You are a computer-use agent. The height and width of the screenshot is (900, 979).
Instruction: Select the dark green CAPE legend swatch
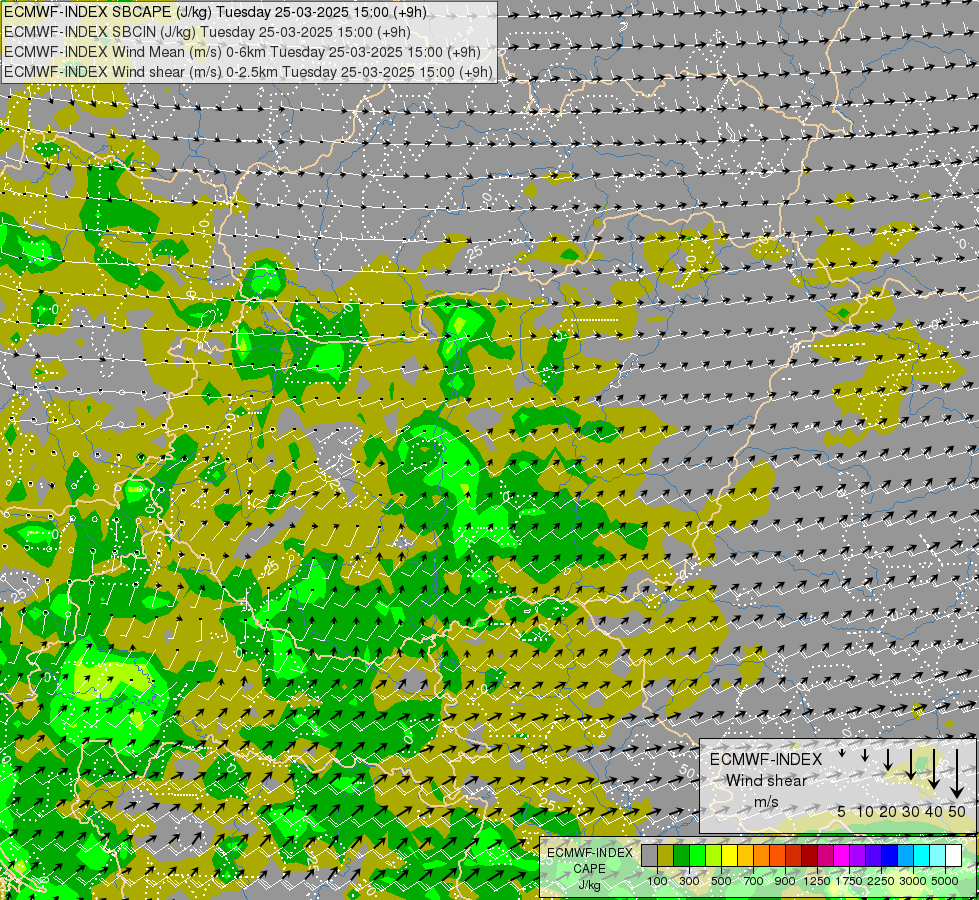(x=681, y=855)
